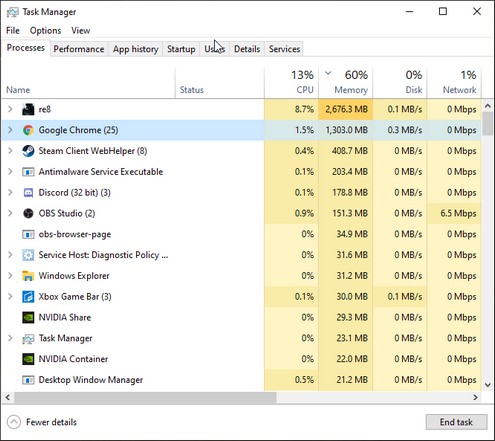Image resolution: width=495 pixels, height=441 pixels.
Task: Click the Task Manager process row icon
Action: 28,339
